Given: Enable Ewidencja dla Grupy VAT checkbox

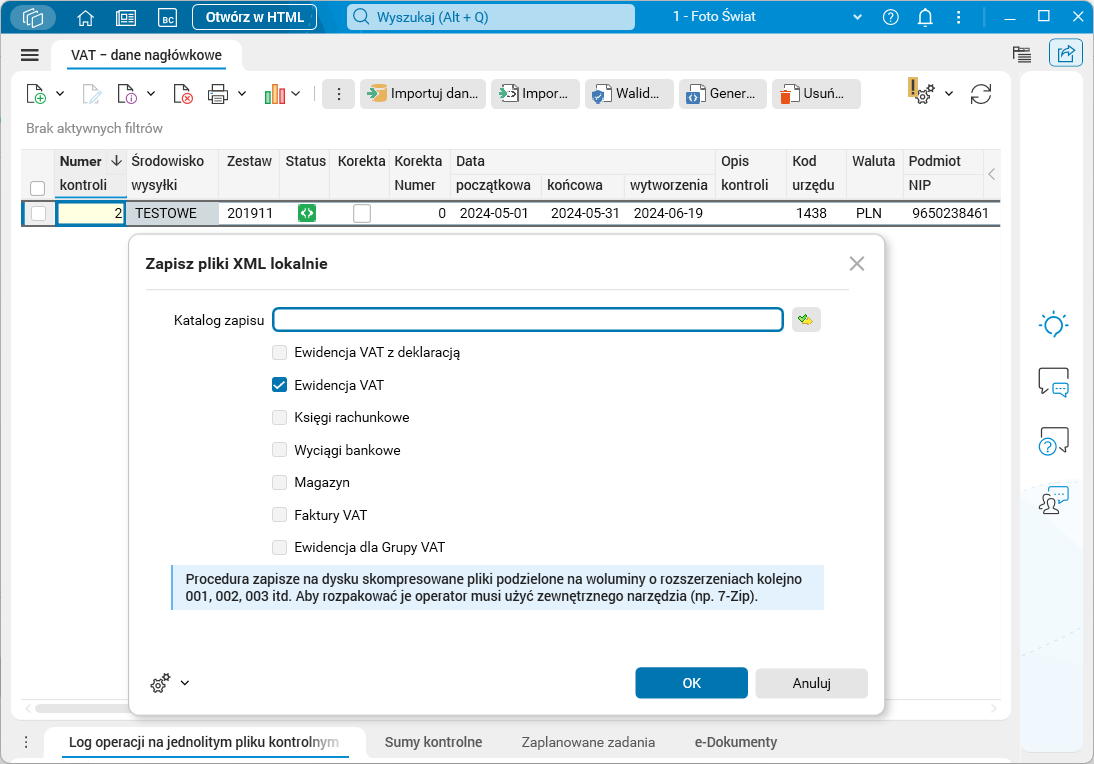Looking at the screenshot, I should (279, 547).
